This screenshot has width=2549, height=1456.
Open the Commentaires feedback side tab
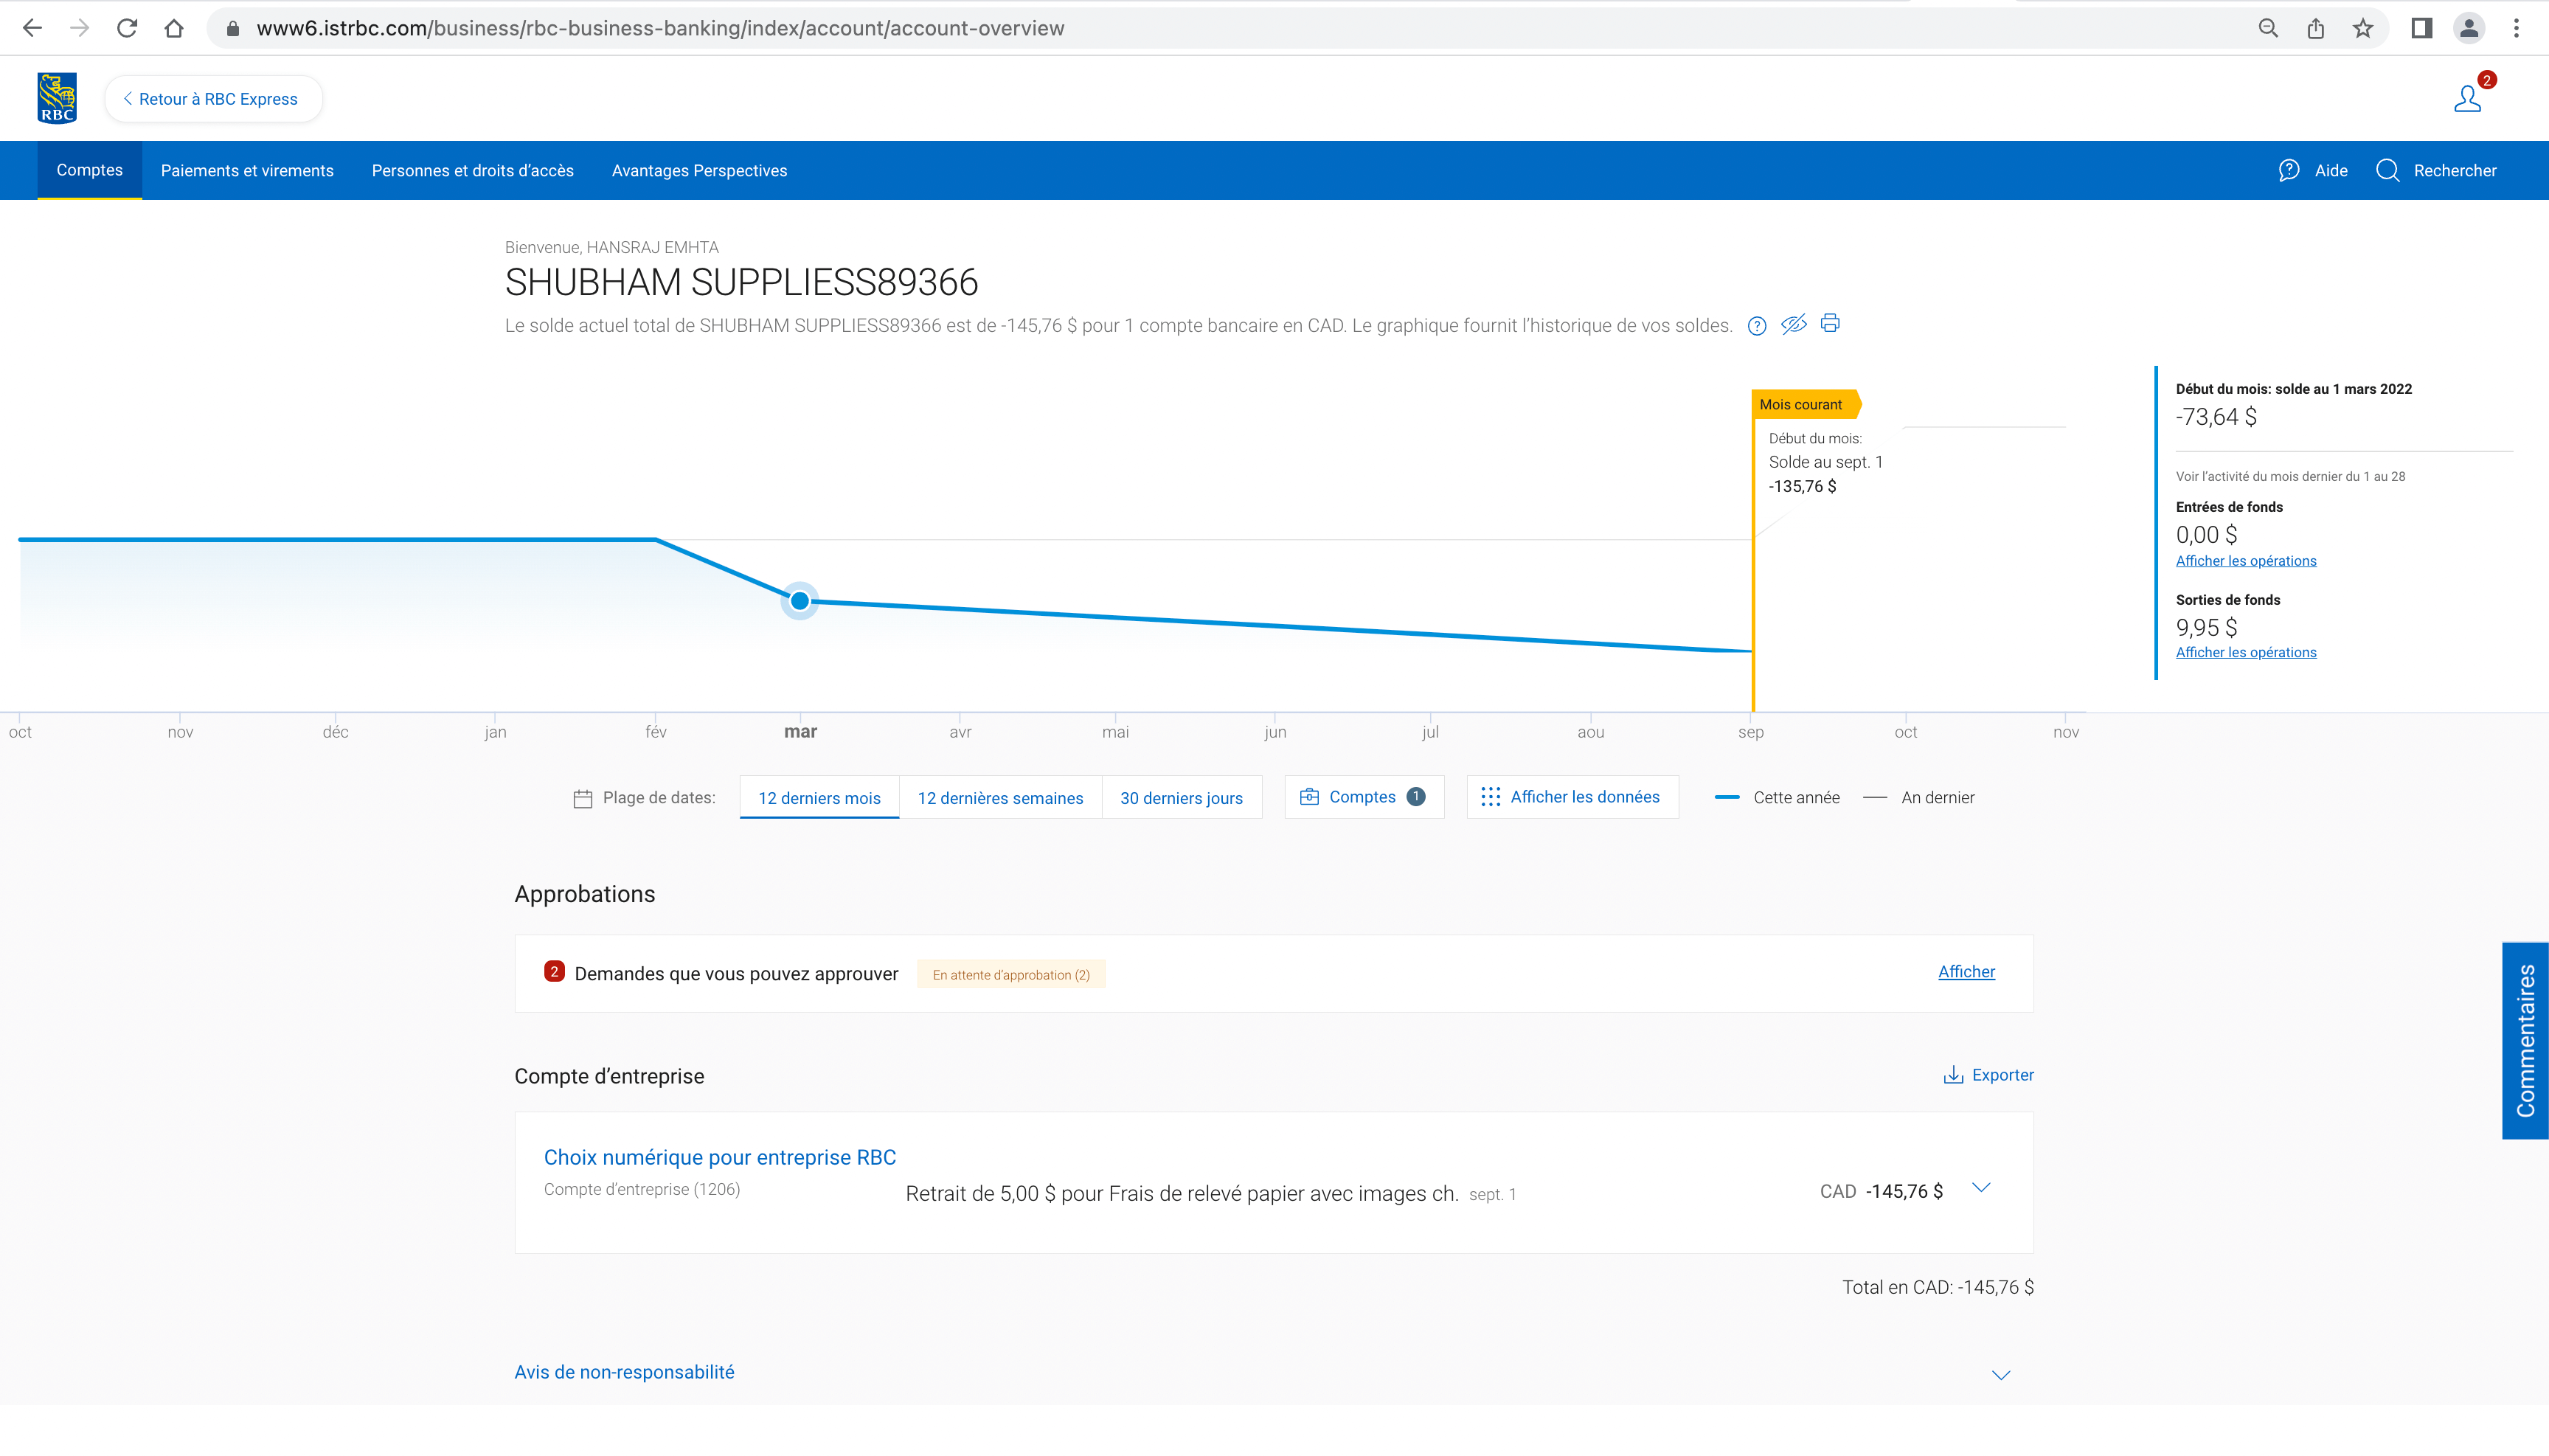pyautogui.click(x=2525, y=1040)
